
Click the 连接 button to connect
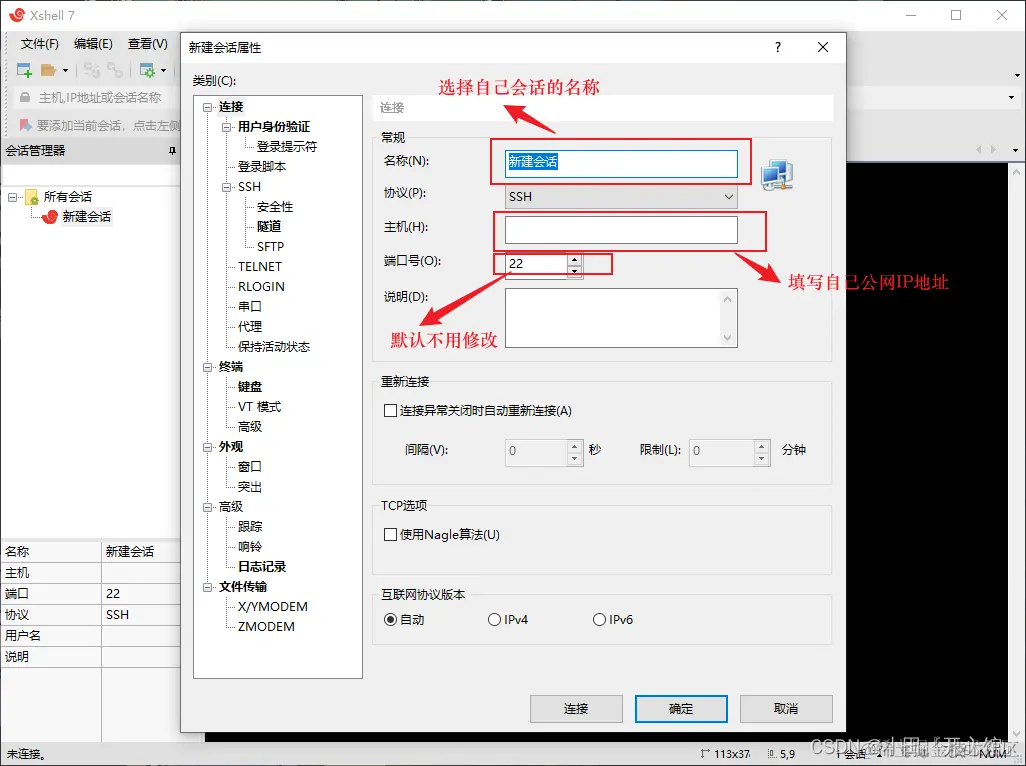click(576, 708)
